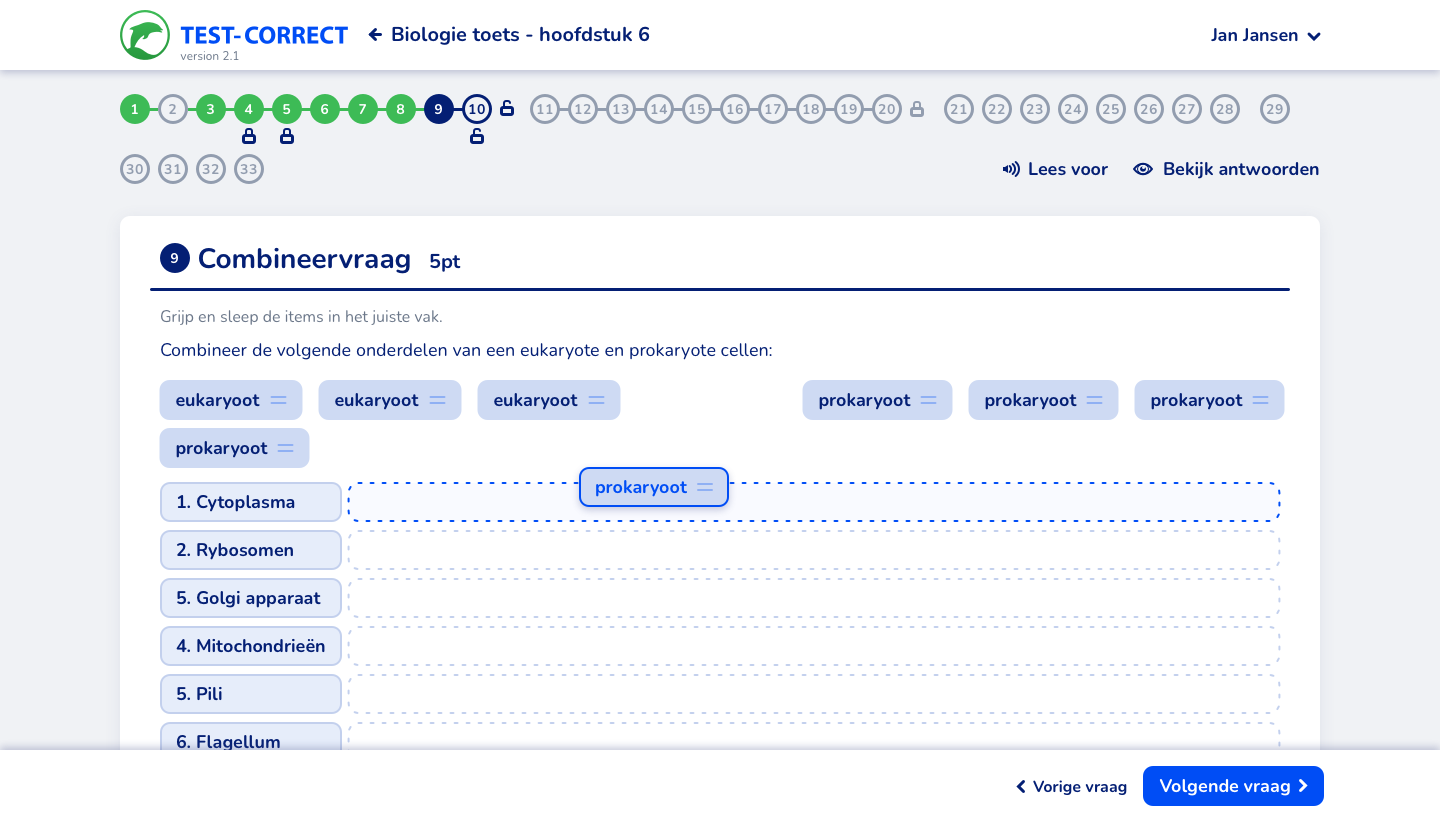Jump to question 20
The image size is (1440, 820).
pyautogui.click(x=887, y=109)
